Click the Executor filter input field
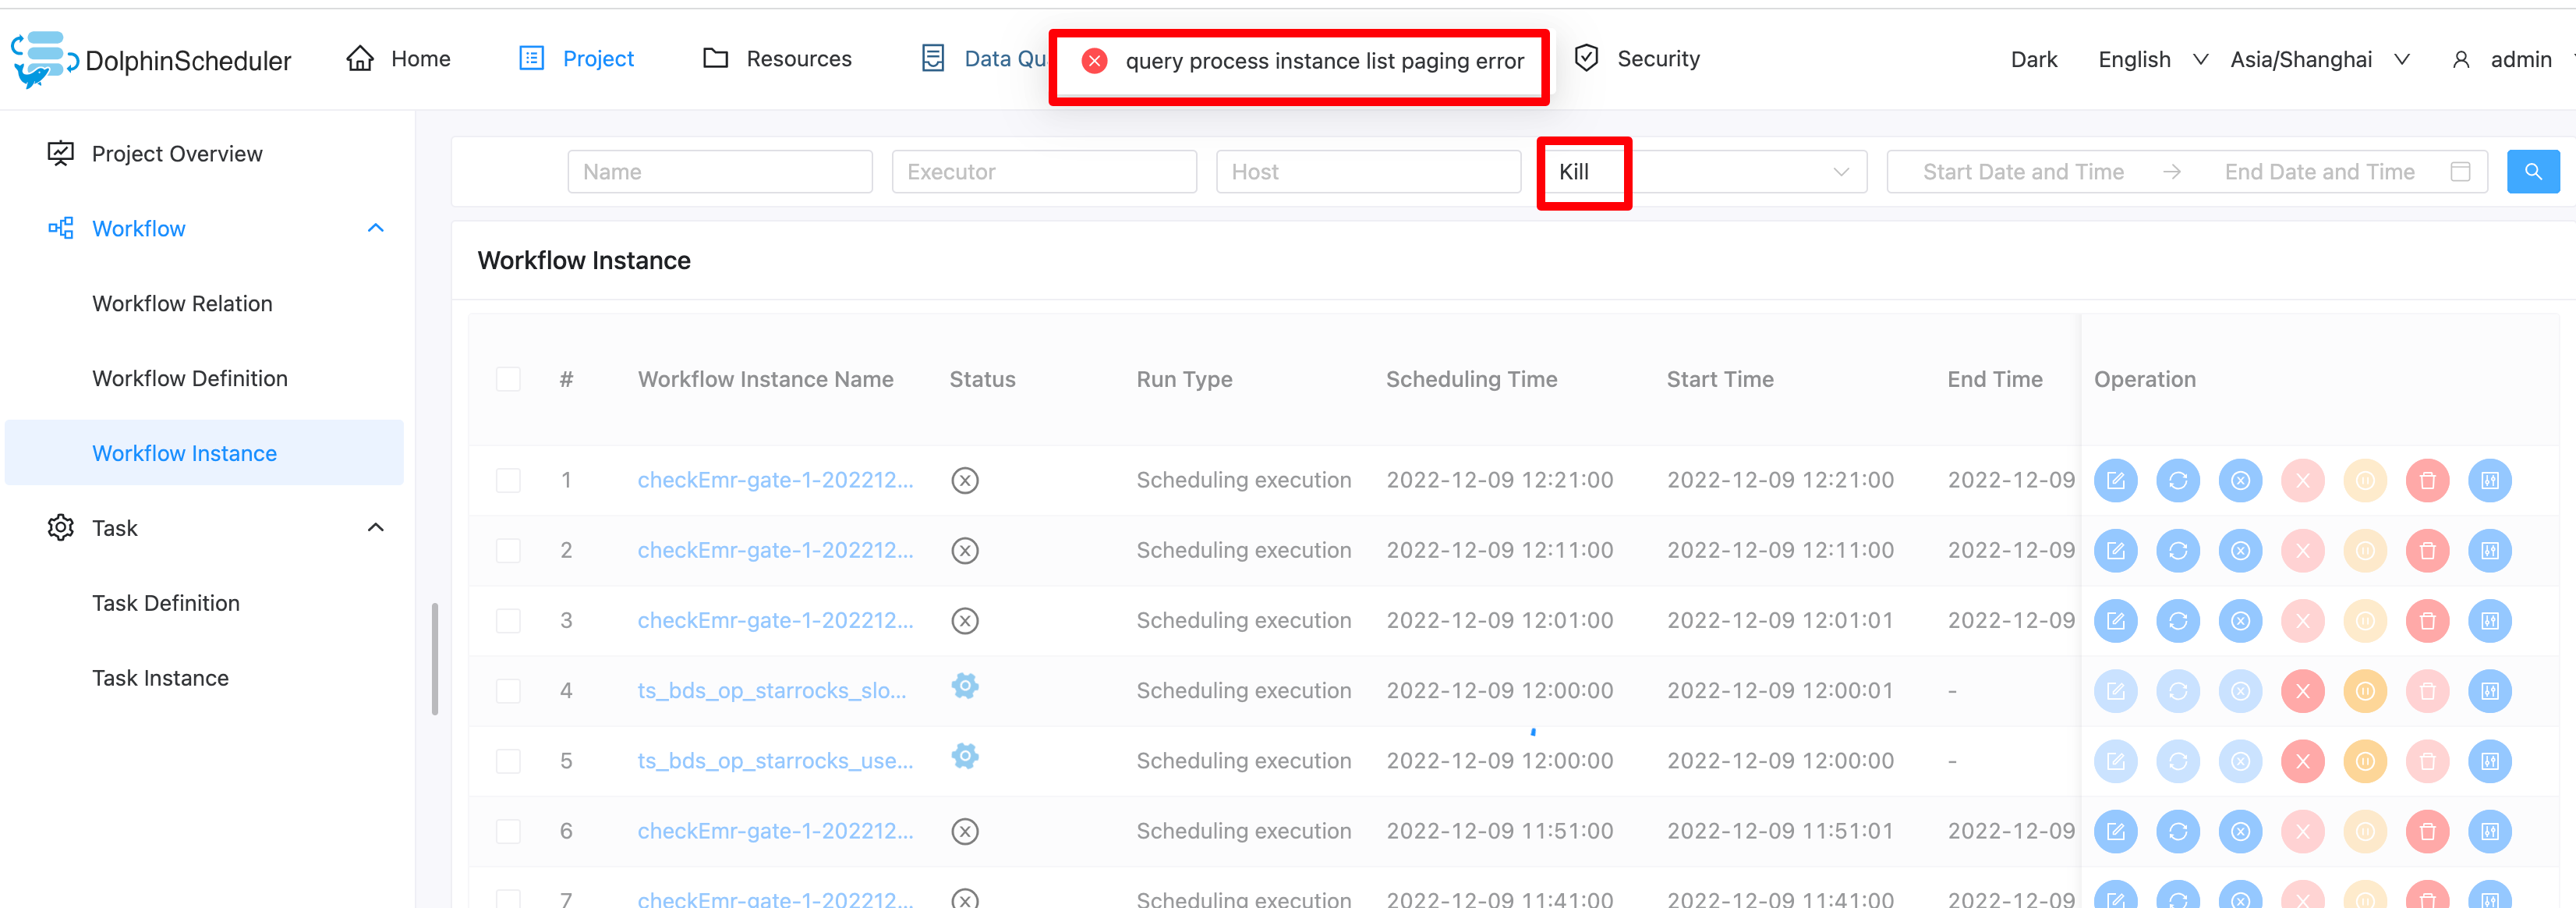 click(x=1044, y=171)
